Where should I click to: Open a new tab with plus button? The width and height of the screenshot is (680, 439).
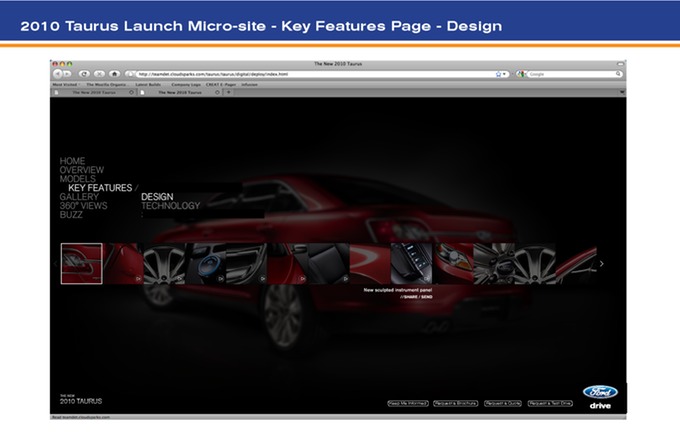point(229,92)
